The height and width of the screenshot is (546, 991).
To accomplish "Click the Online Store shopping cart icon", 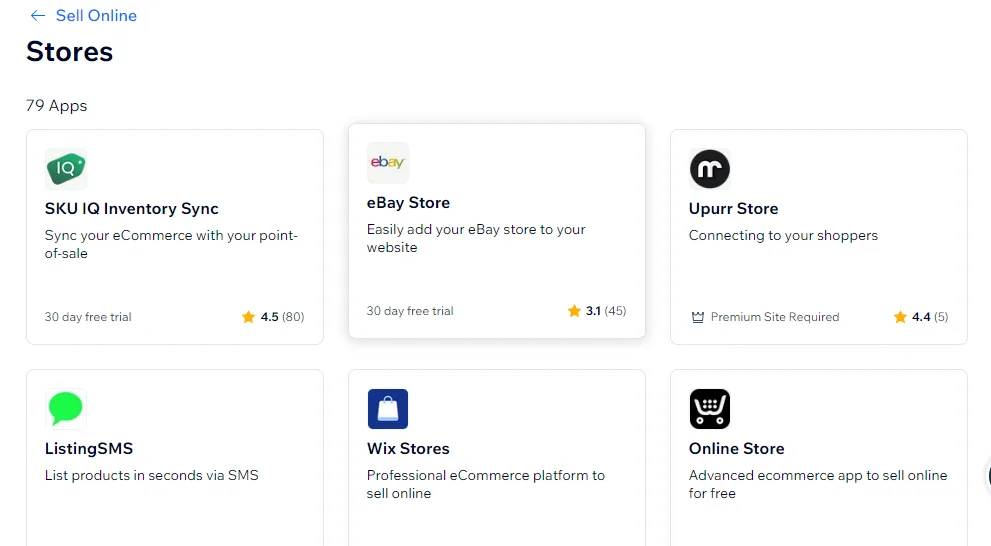I will pyautogui.click(x=710, y=409).
